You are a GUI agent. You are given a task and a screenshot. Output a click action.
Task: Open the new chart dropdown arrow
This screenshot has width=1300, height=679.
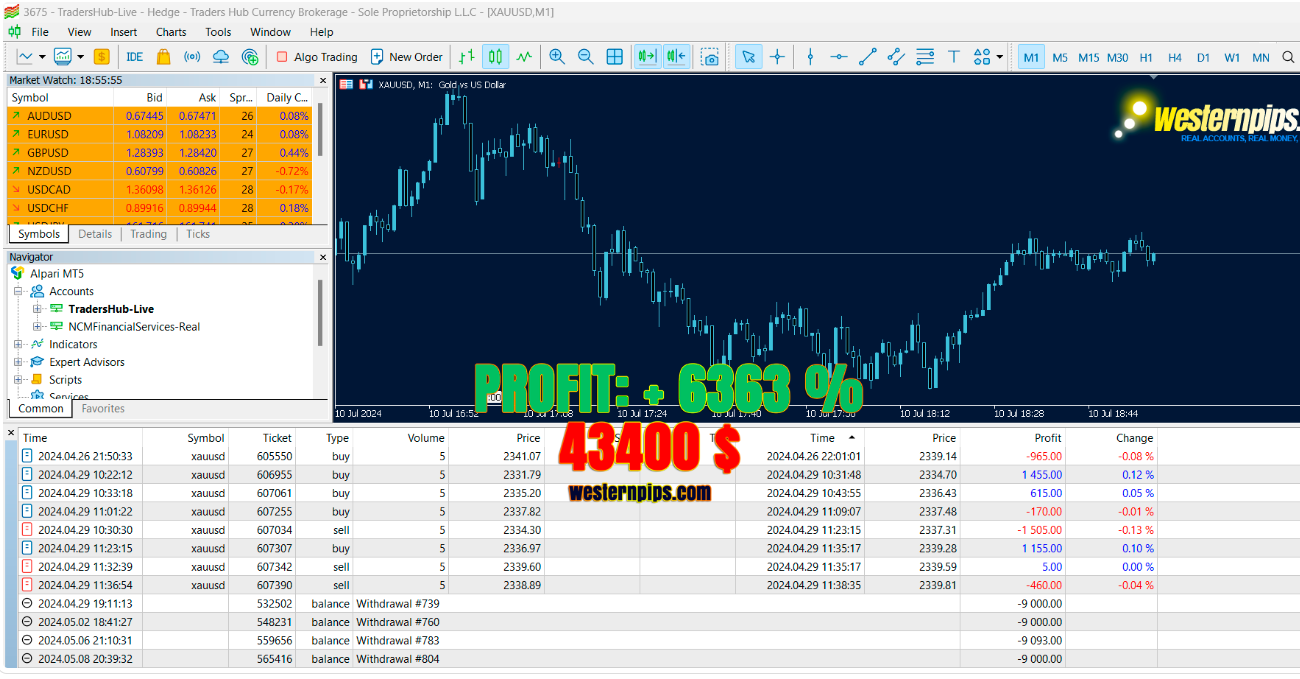[42, 57]
